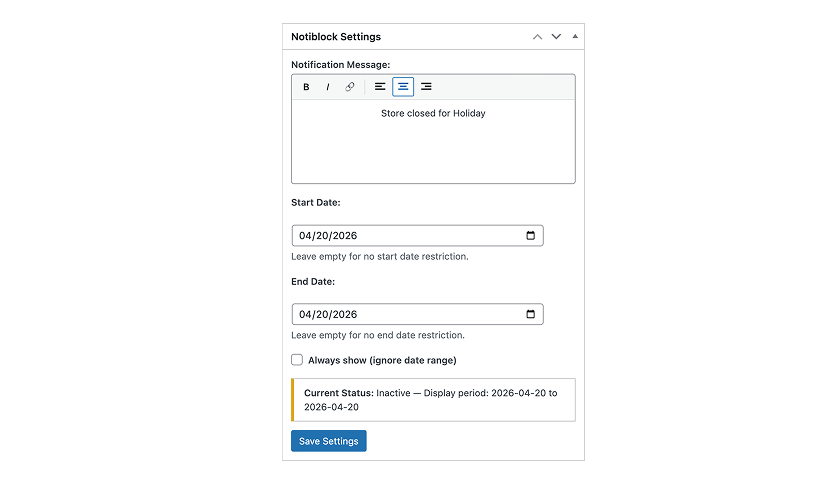The height and width of the screenshot is (484, 834).
Task: Click the 'Always show (ignore date range)' label
Action: [382, 361]
